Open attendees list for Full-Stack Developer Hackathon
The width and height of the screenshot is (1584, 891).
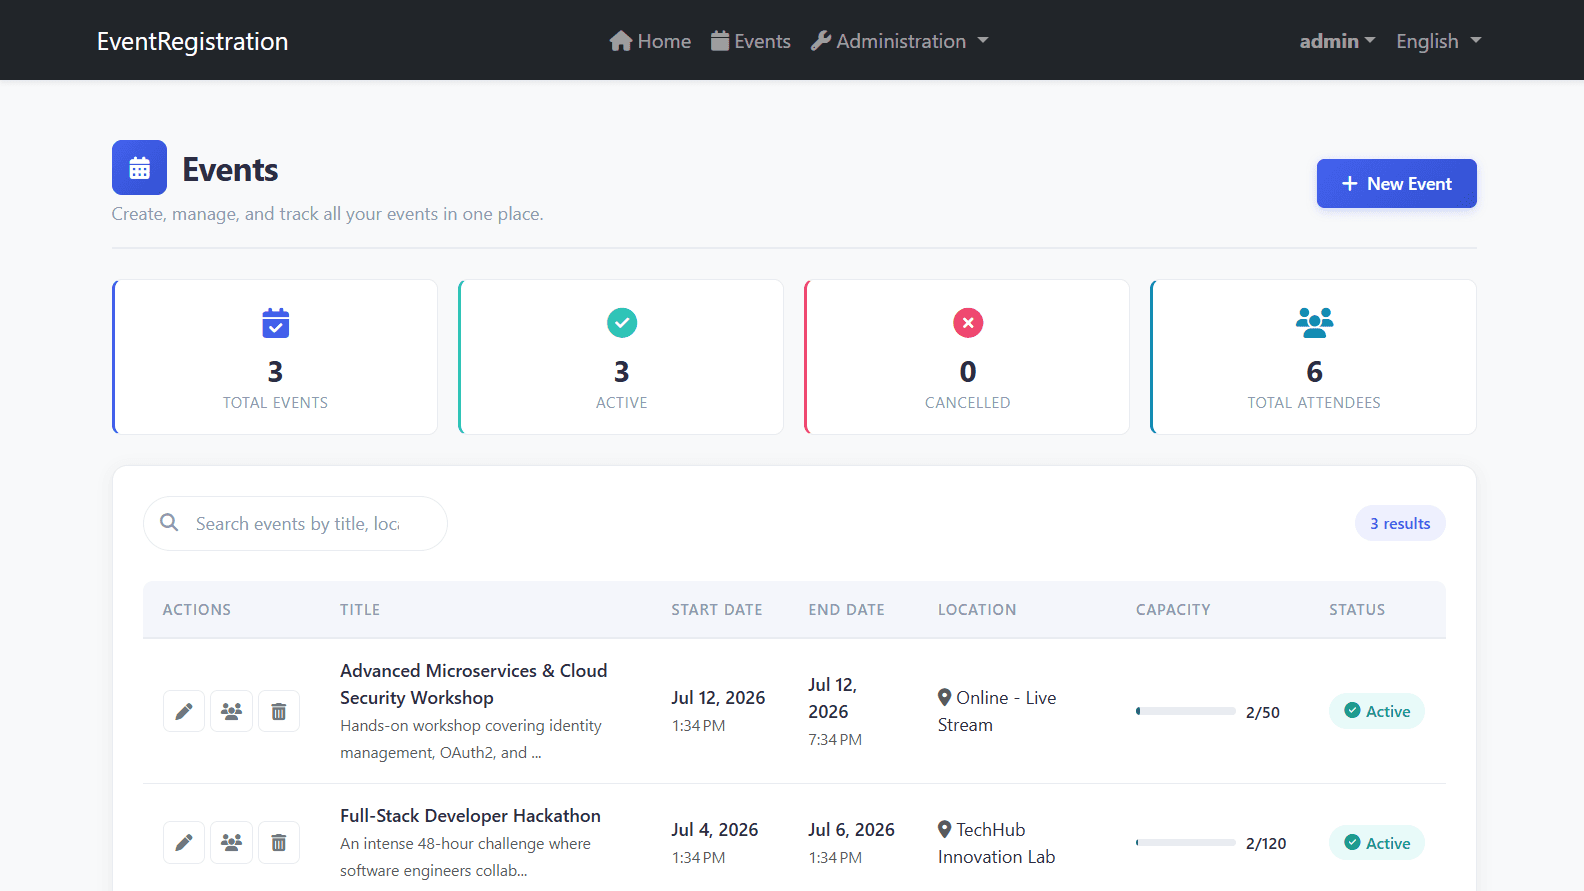click(x=231, y=843)
